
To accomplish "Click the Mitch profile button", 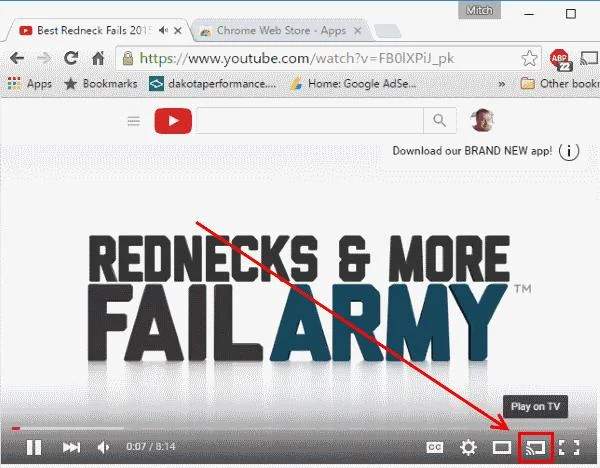I will pos(479,11).
